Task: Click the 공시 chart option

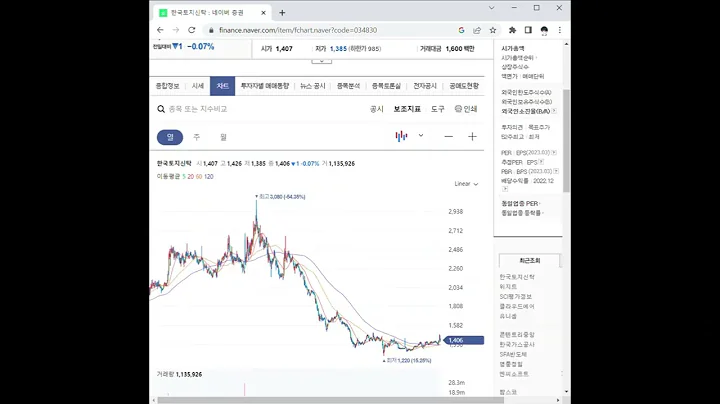Action: pyautogui.click(x=377, y=109)
